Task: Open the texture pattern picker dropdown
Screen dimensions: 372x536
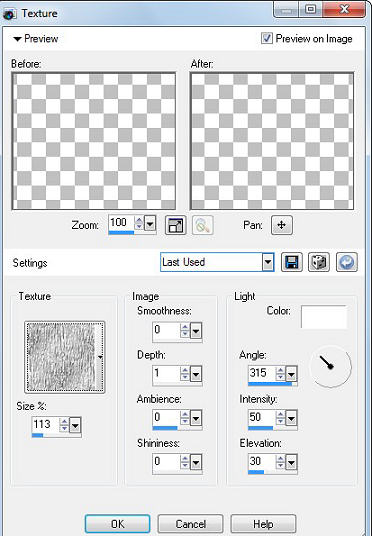Action: (100, 357)
